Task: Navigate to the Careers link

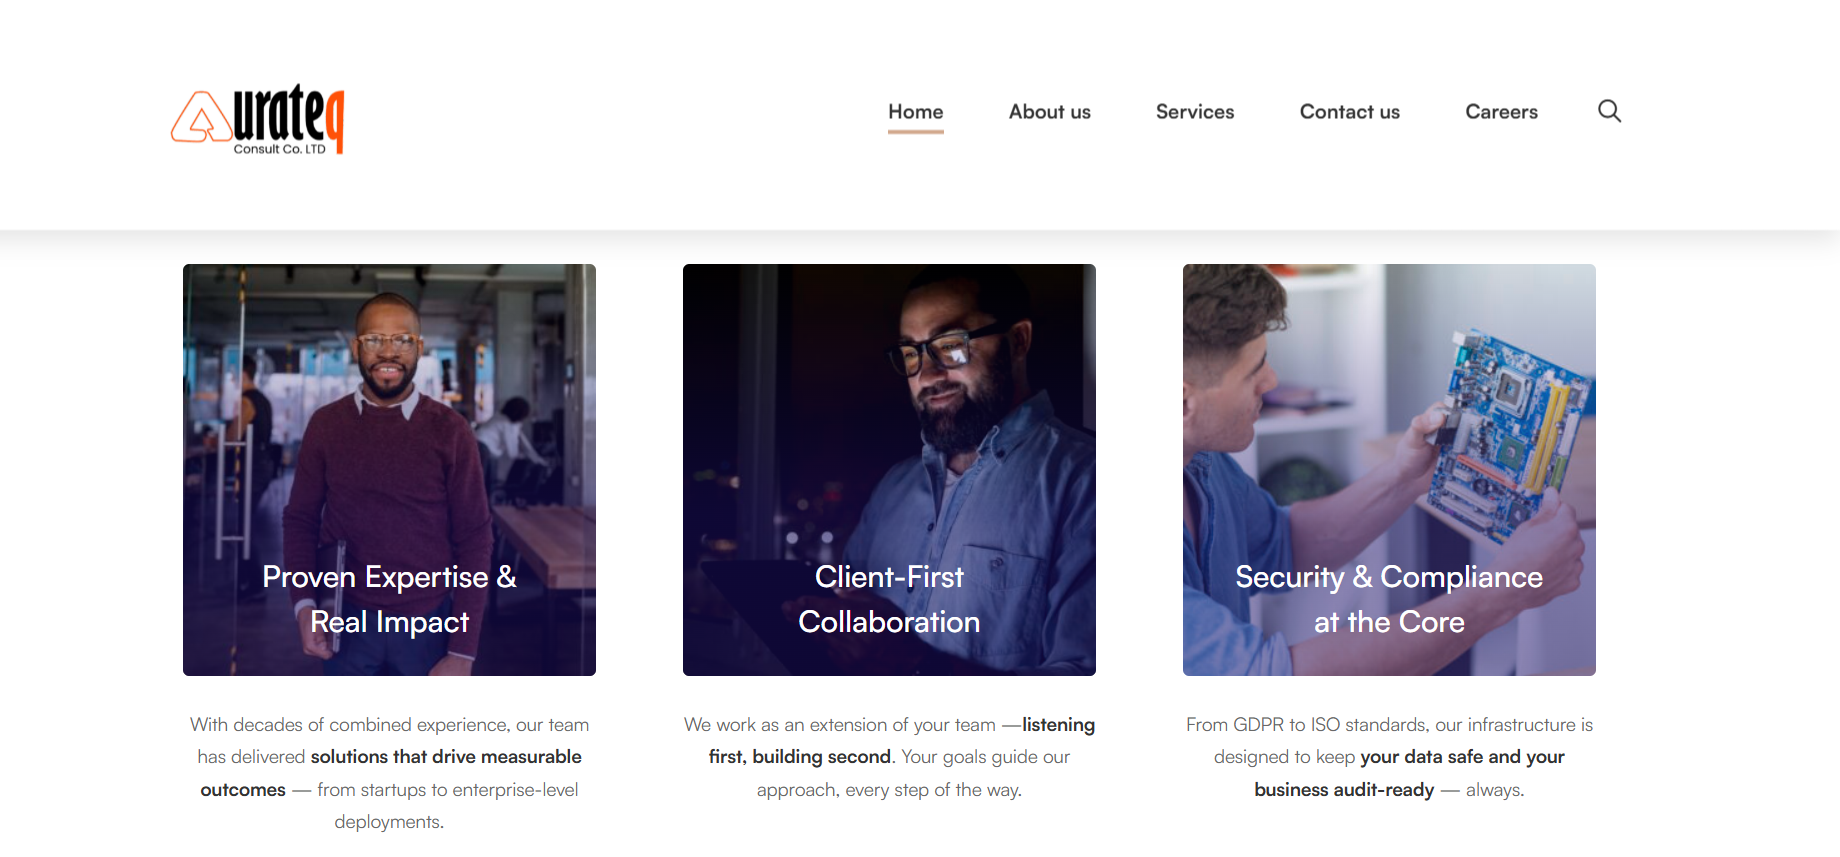Action: 1501,112
